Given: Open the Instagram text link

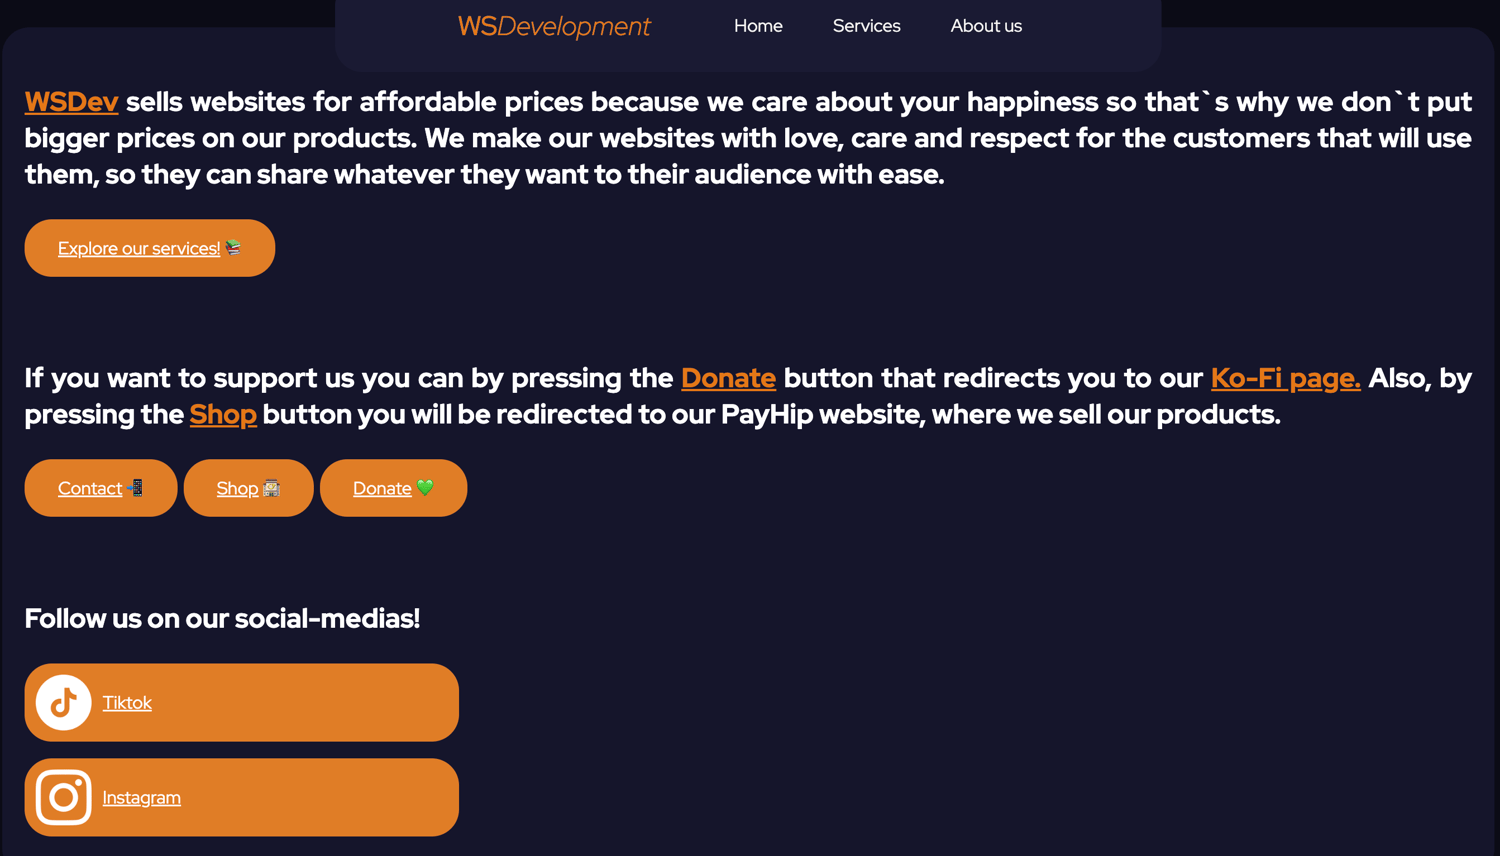Looking at the screenshot, I should tap(141, 798).
